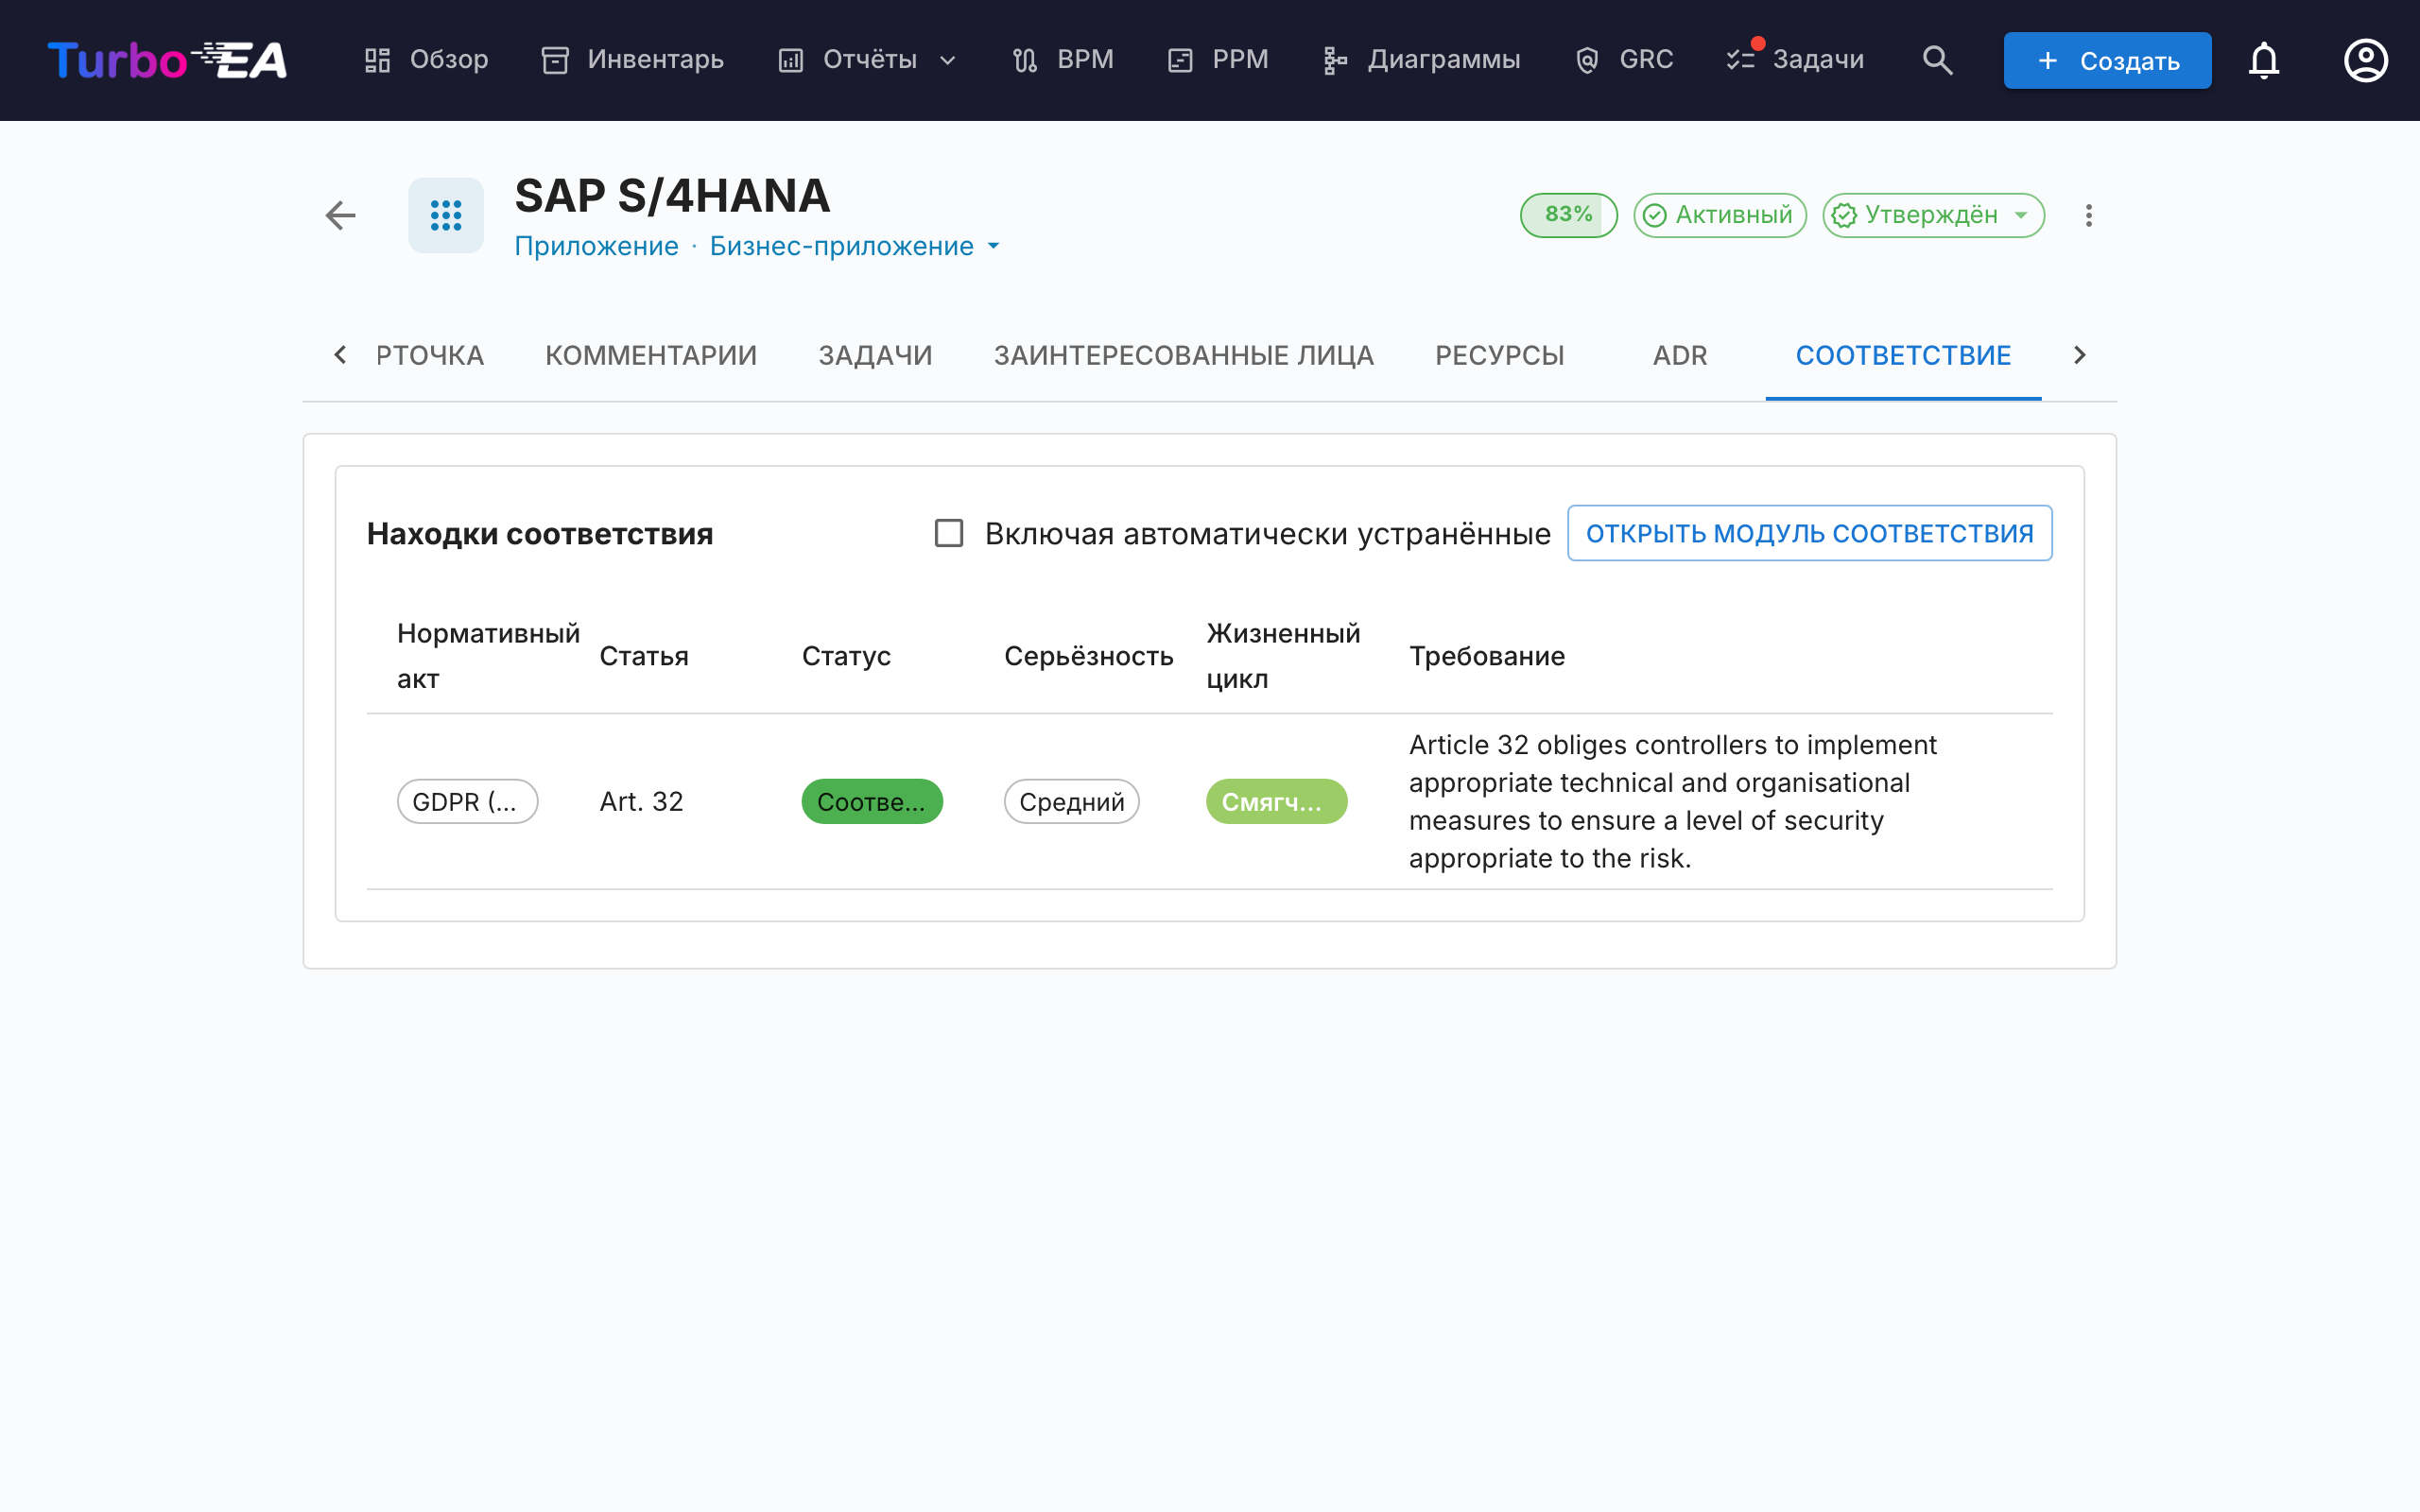
Task: Click ОТКРЫТЬ МОДУЛЬ СООТВЕТСТВИЯ button
Action: pos(1809,533)
